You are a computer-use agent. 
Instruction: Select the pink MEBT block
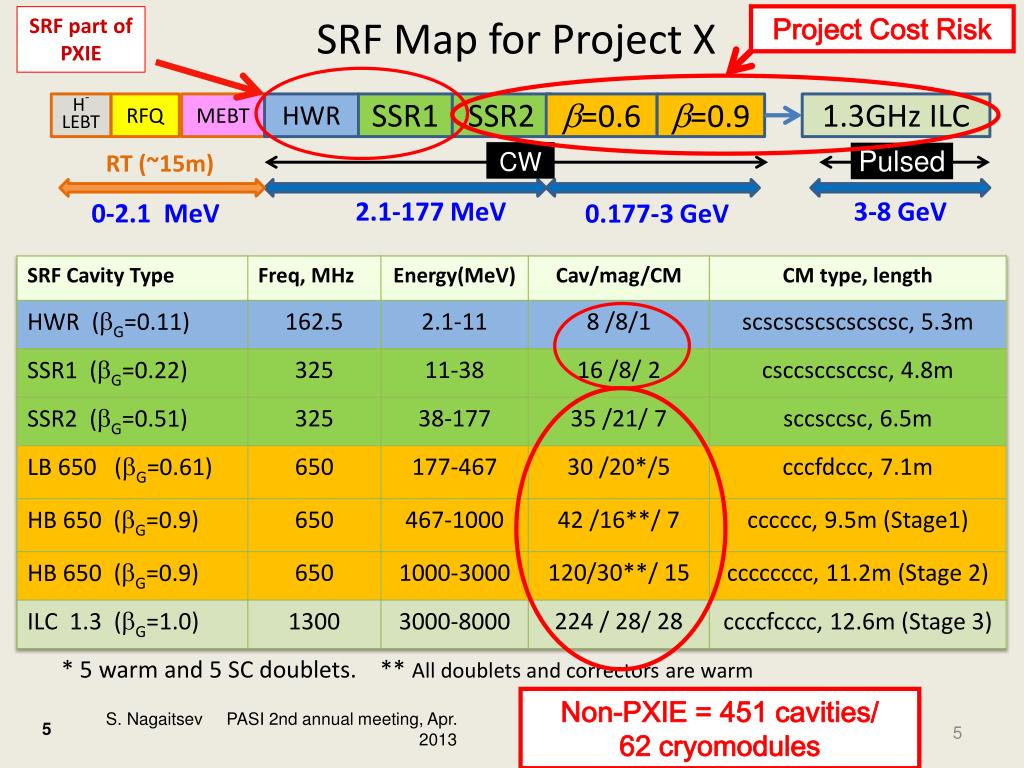coord(222,116)
